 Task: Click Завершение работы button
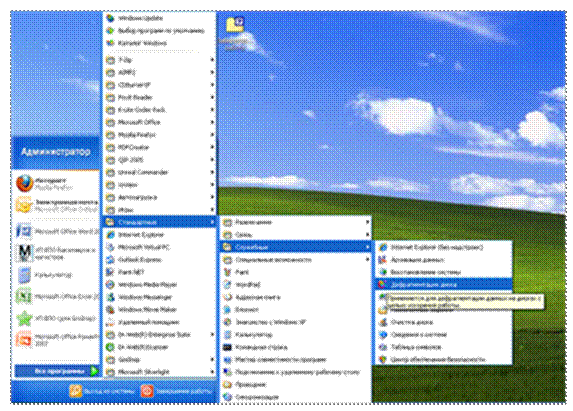point(177,391)
